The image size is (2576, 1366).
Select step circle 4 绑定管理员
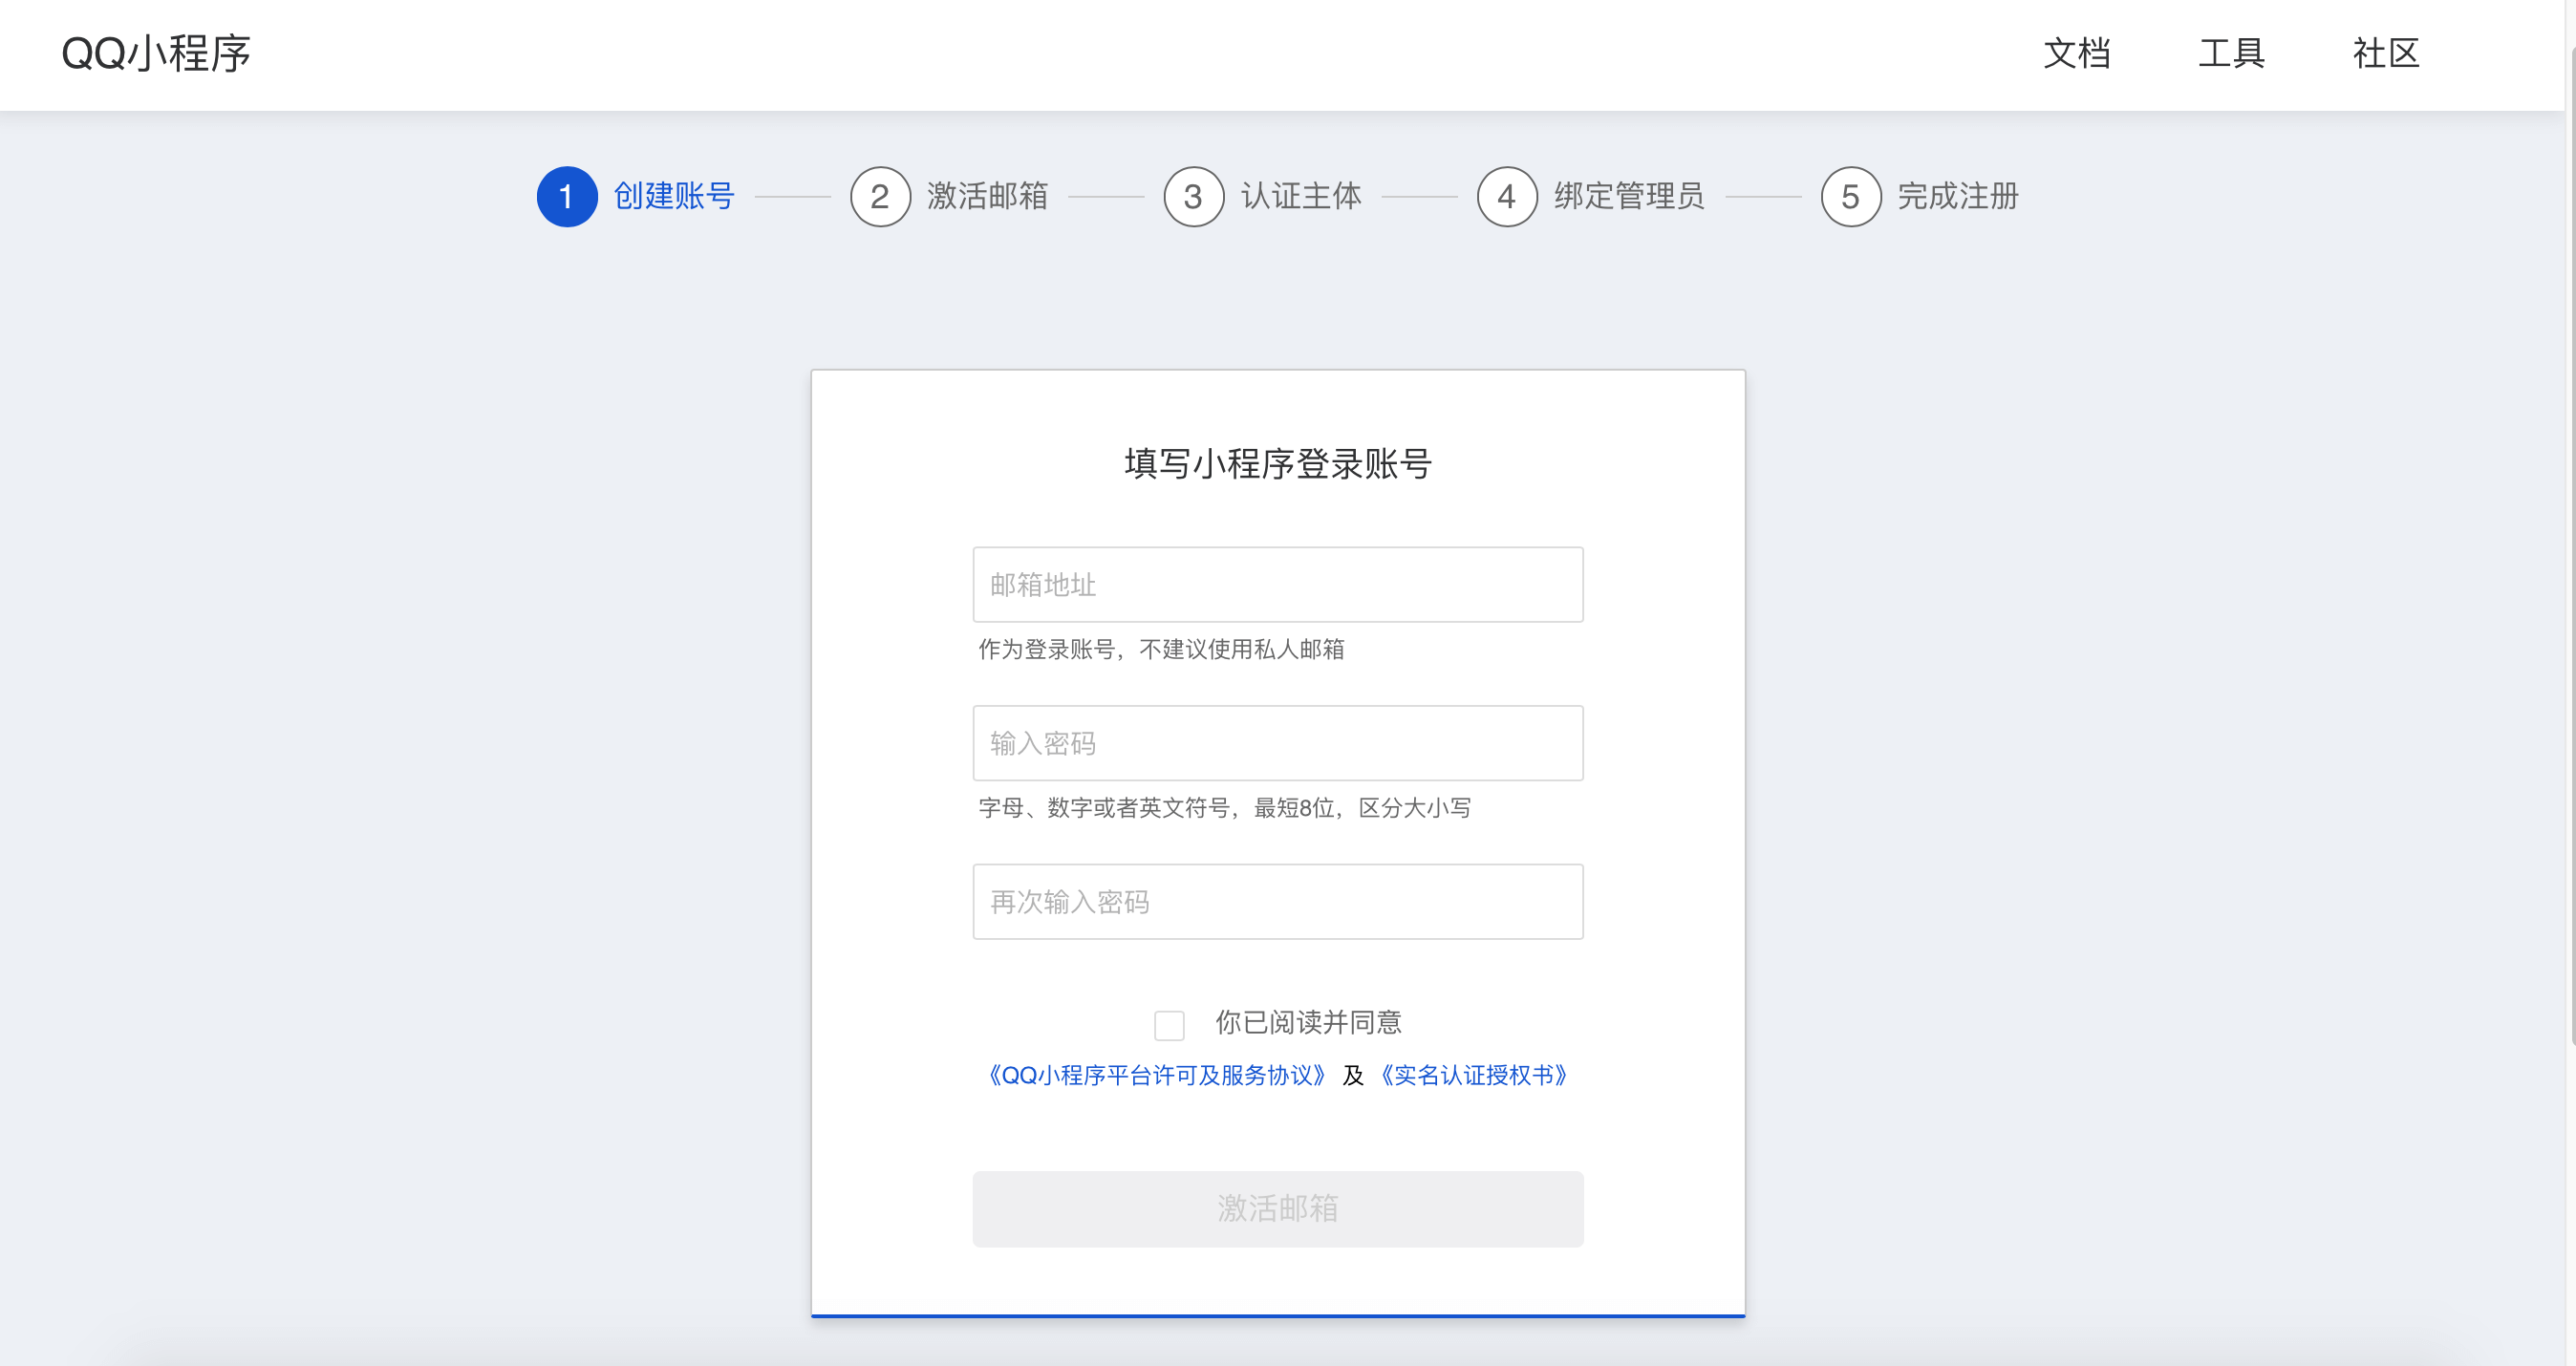coord(1507,196)
